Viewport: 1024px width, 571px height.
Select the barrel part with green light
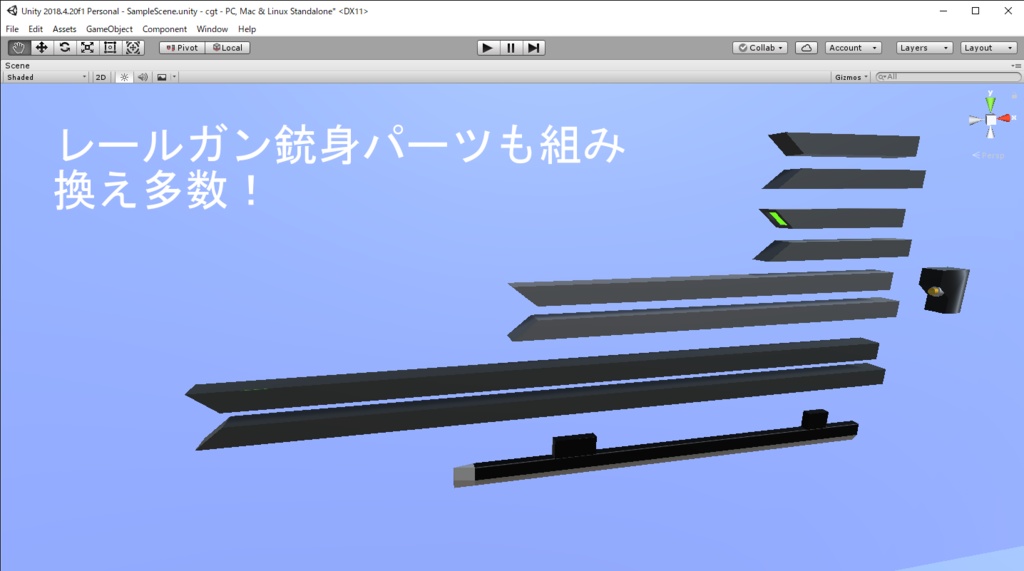[833, 218]
